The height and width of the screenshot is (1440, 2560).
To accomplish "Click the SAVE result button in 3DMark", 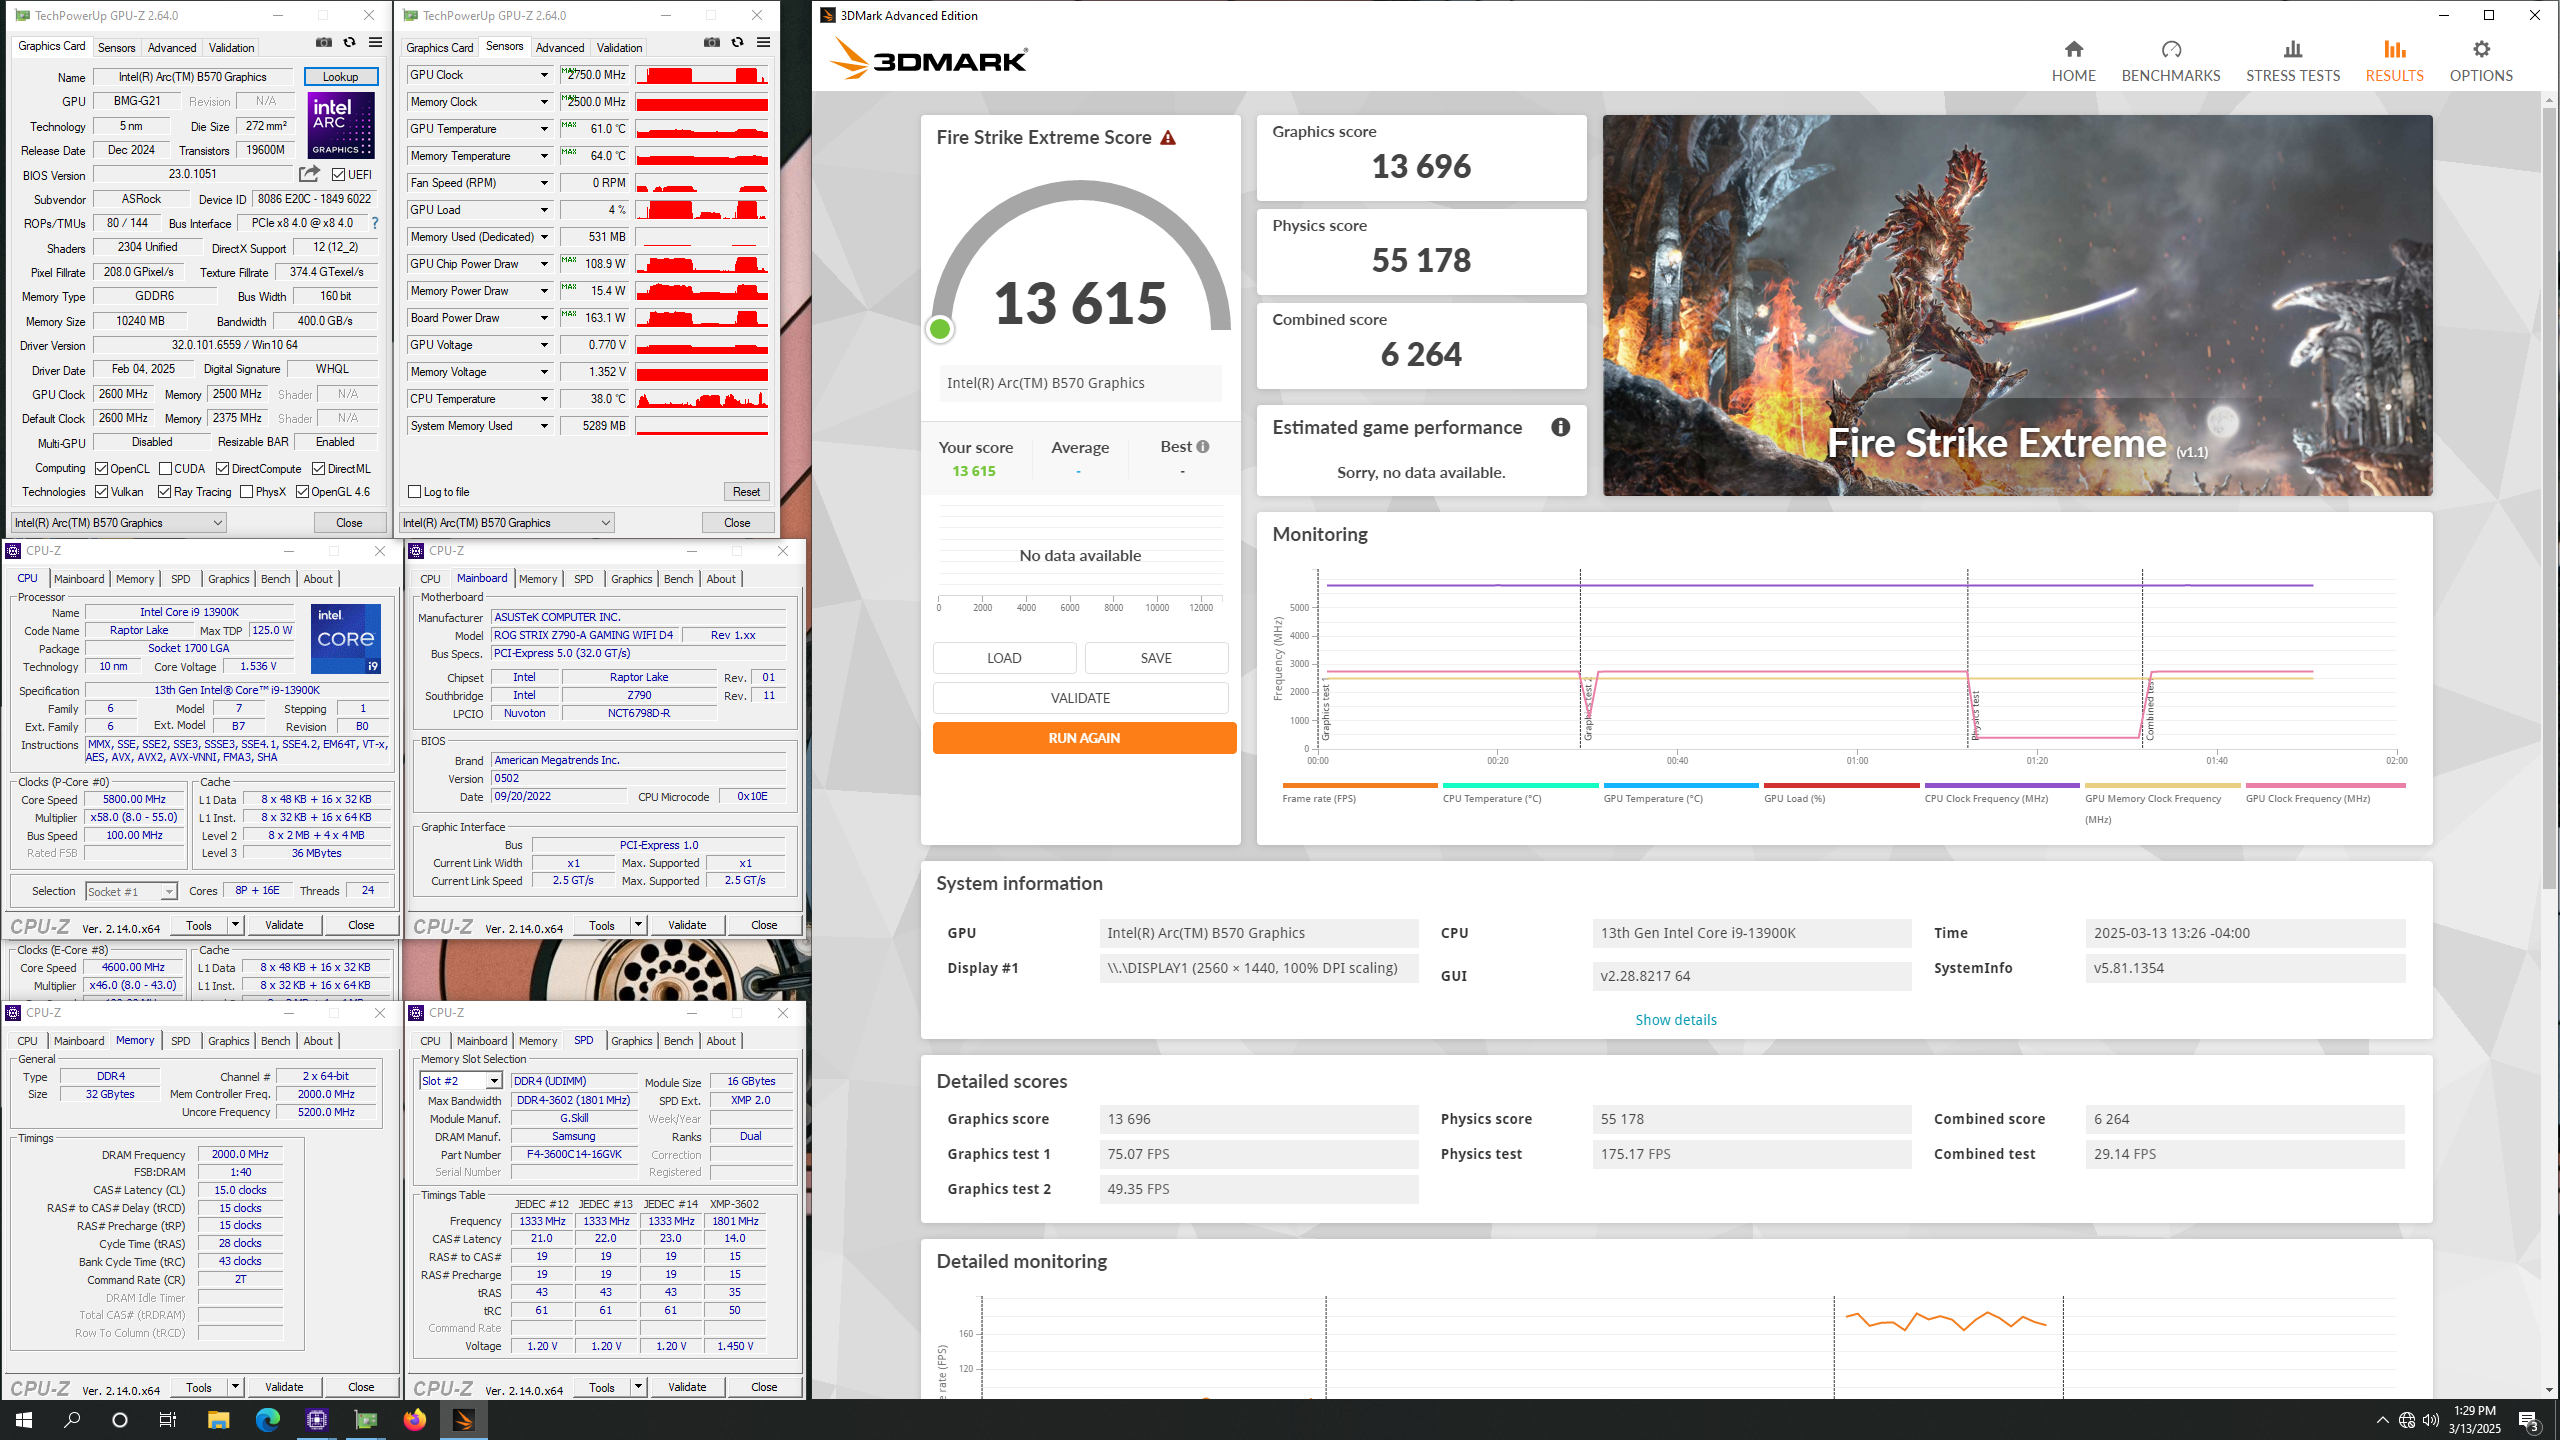I will 1156,658.
